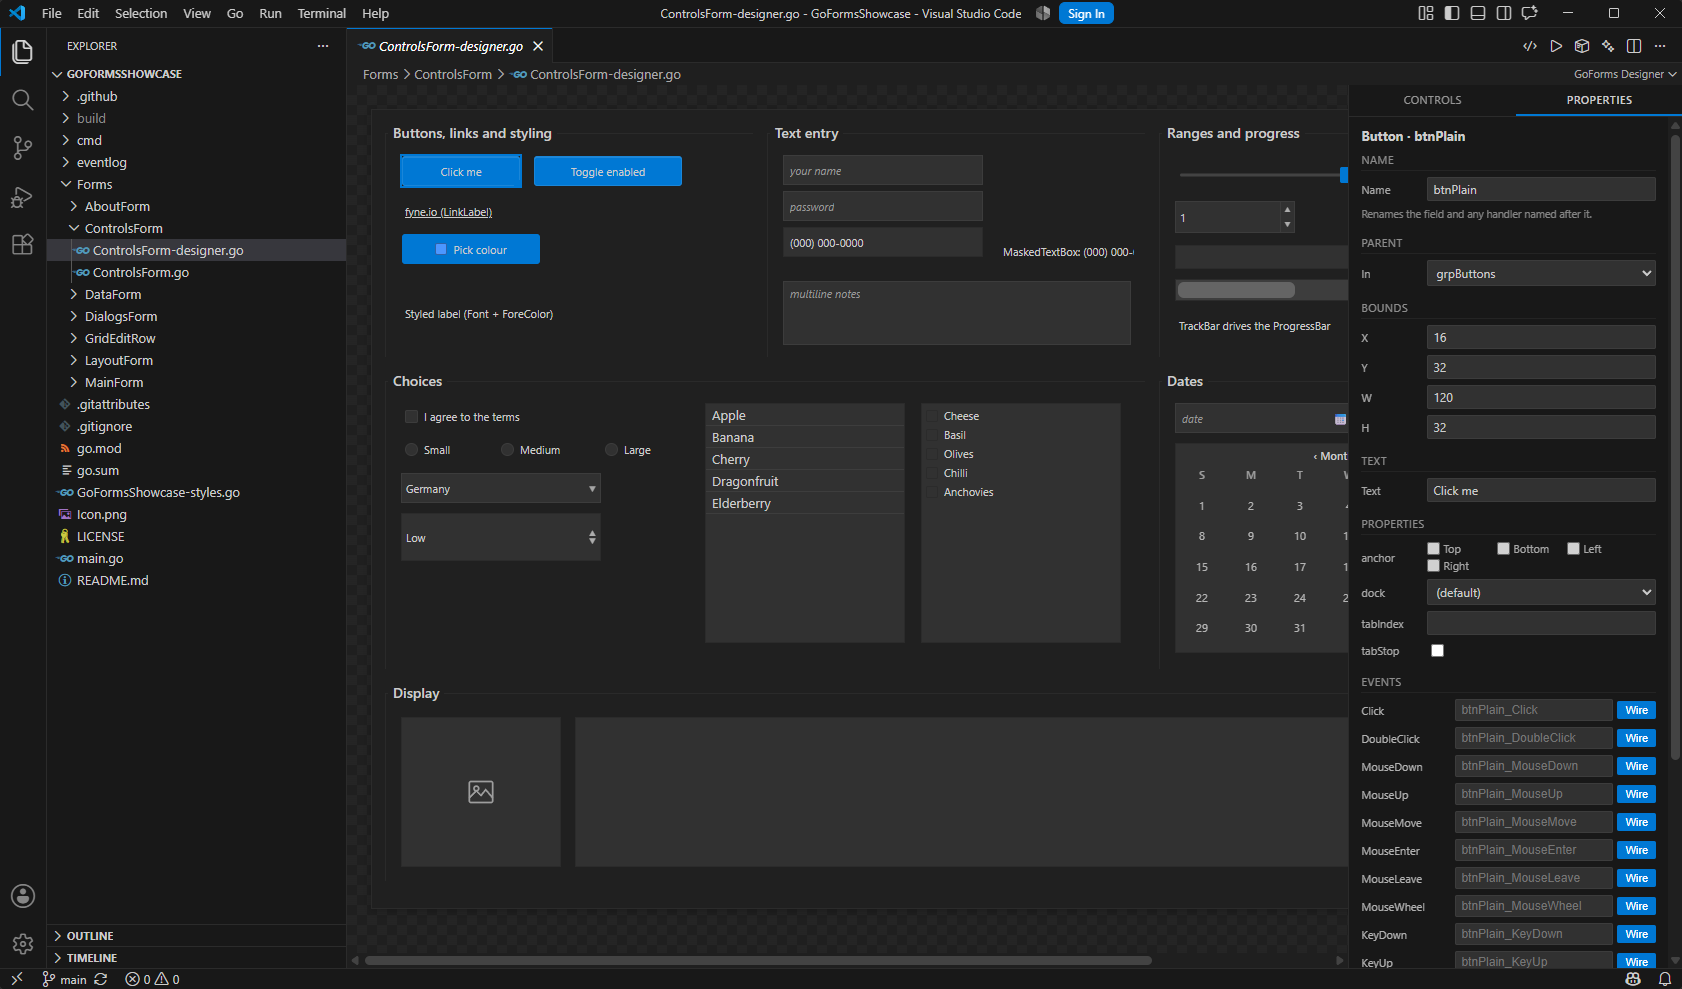Image resolution: width=1682 pixels, height=989 pixels.
Task: Click the remote window icon in status bar
Action: [x=17, y=979]
